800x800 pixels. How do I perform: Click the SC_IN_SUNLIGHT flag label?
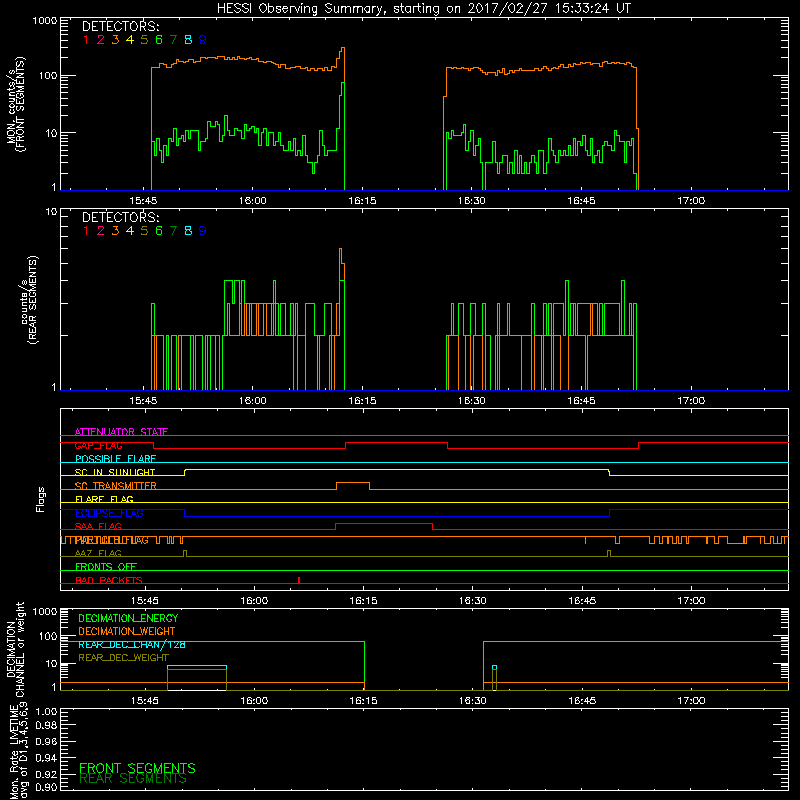[x=115, y=472]
